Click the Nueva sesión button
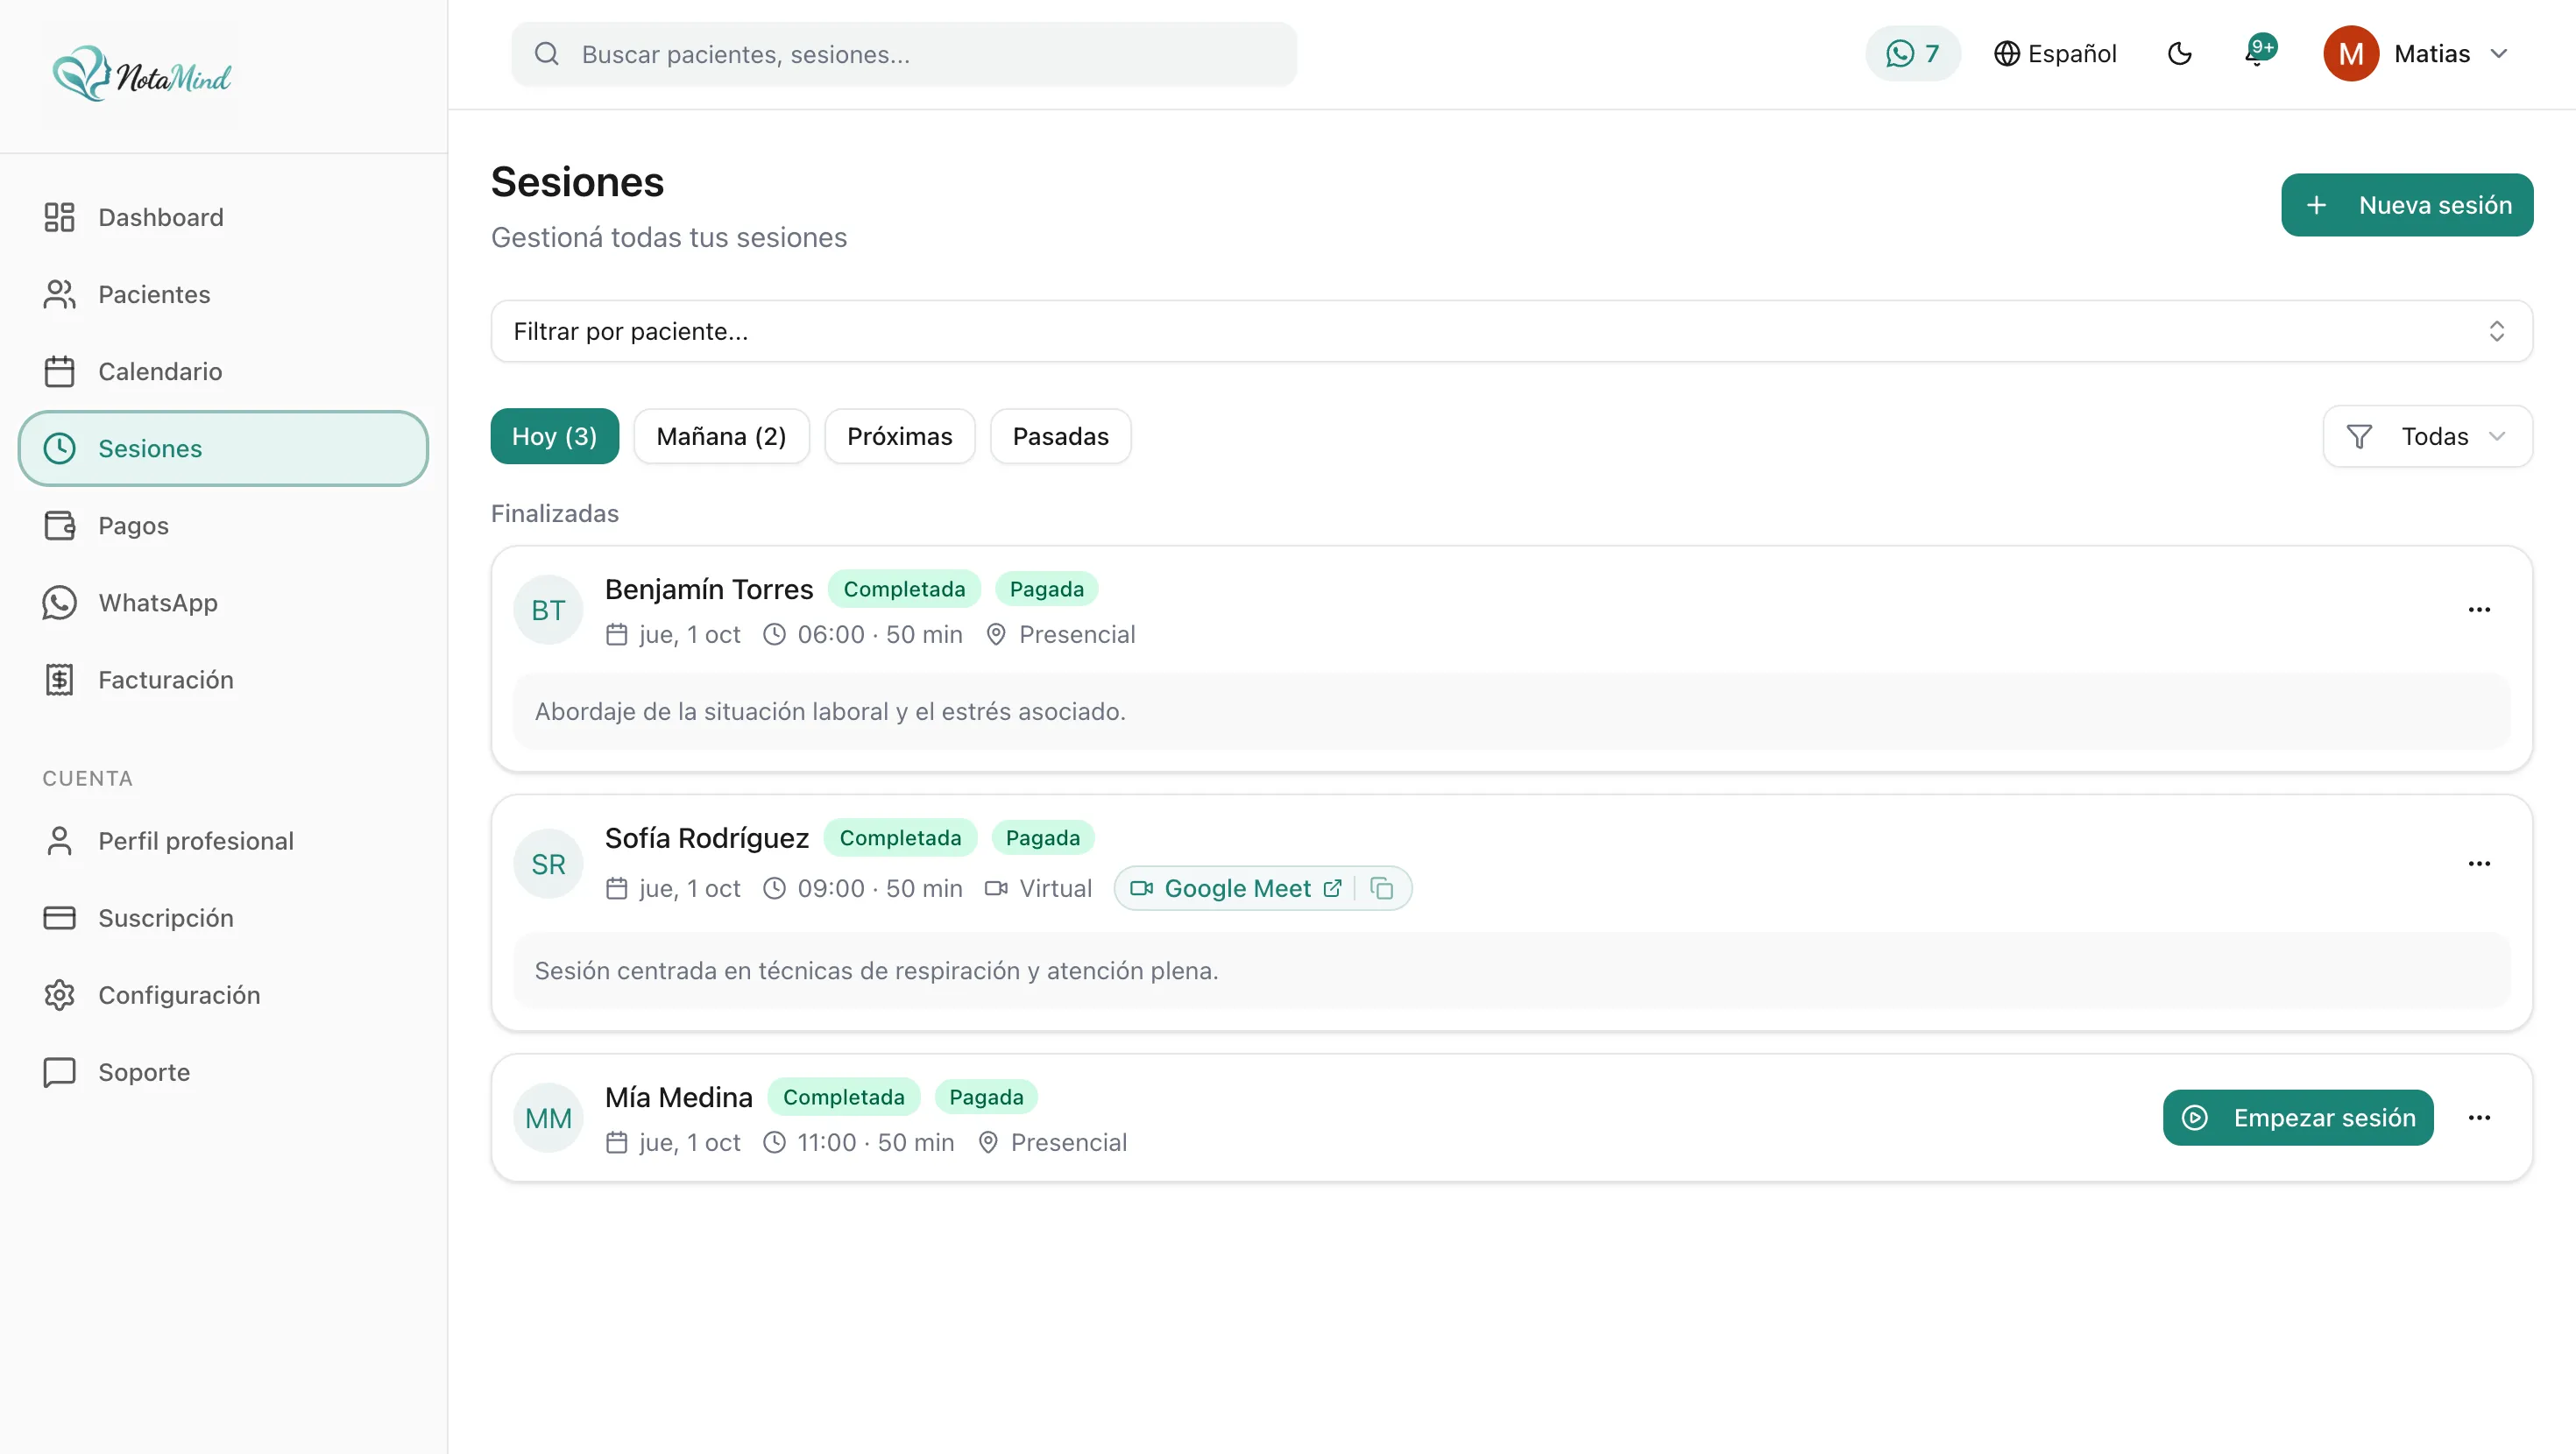Viewport: 2576px width, 1454px height. (x=2407, y=205)
